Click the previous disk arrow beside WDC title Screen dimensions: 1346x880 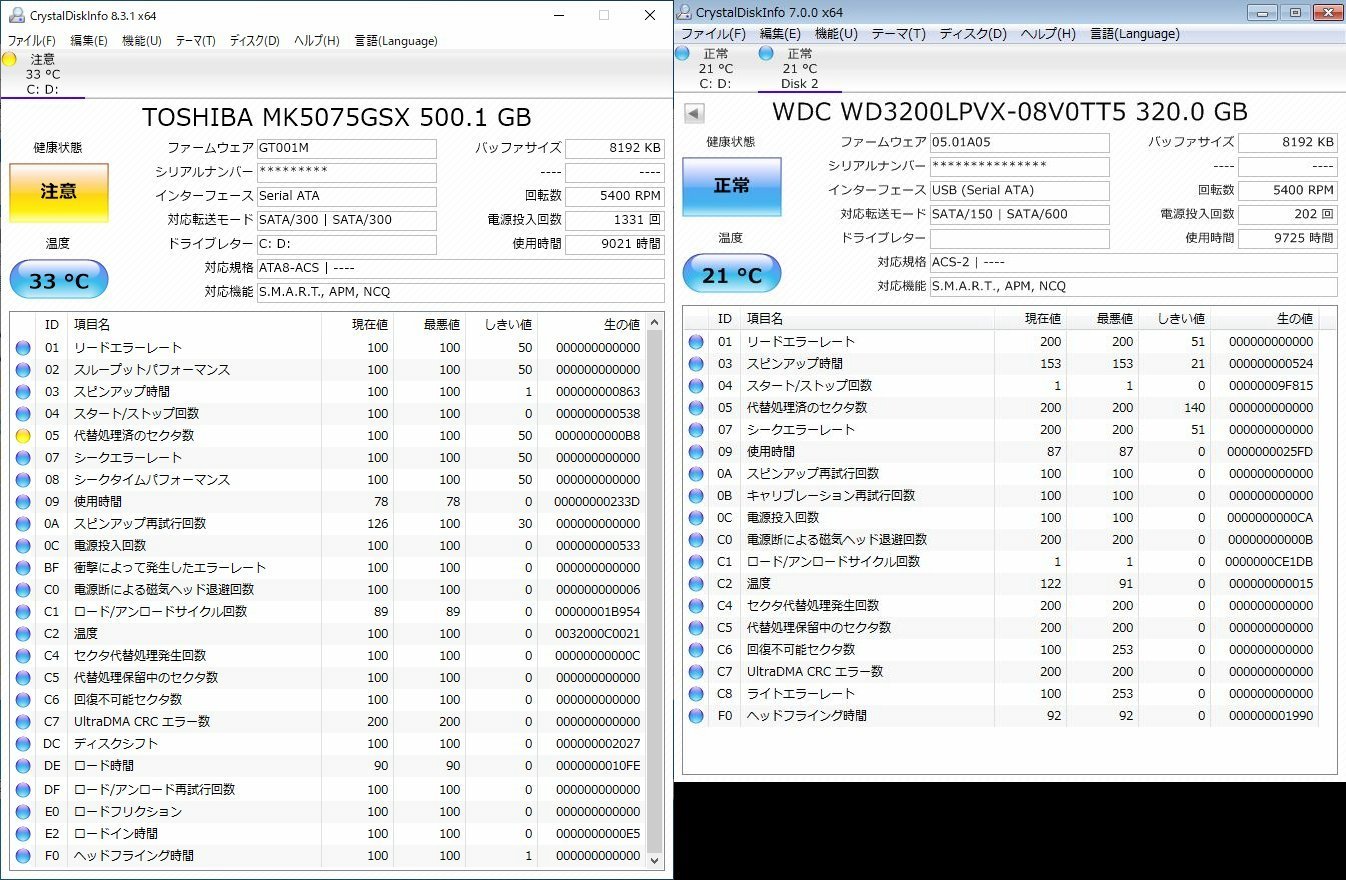point(694,112)
